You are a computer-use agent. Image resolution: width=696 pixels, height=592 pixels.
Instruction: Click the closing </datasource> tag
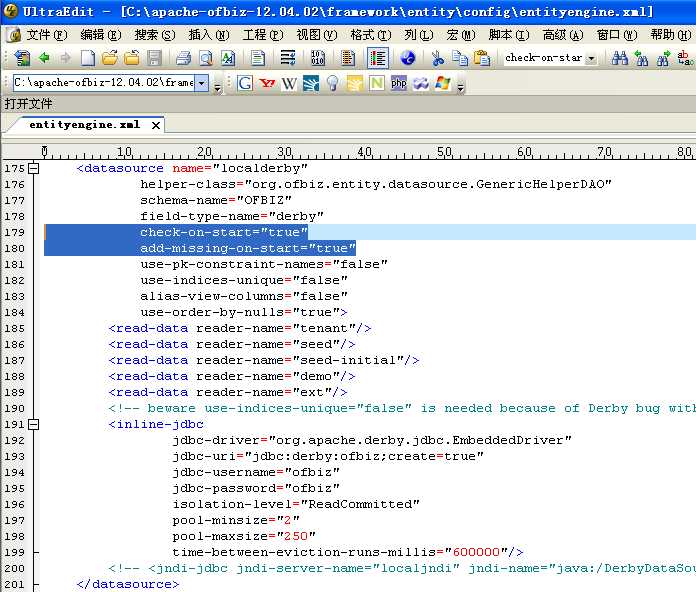point(128,584)
